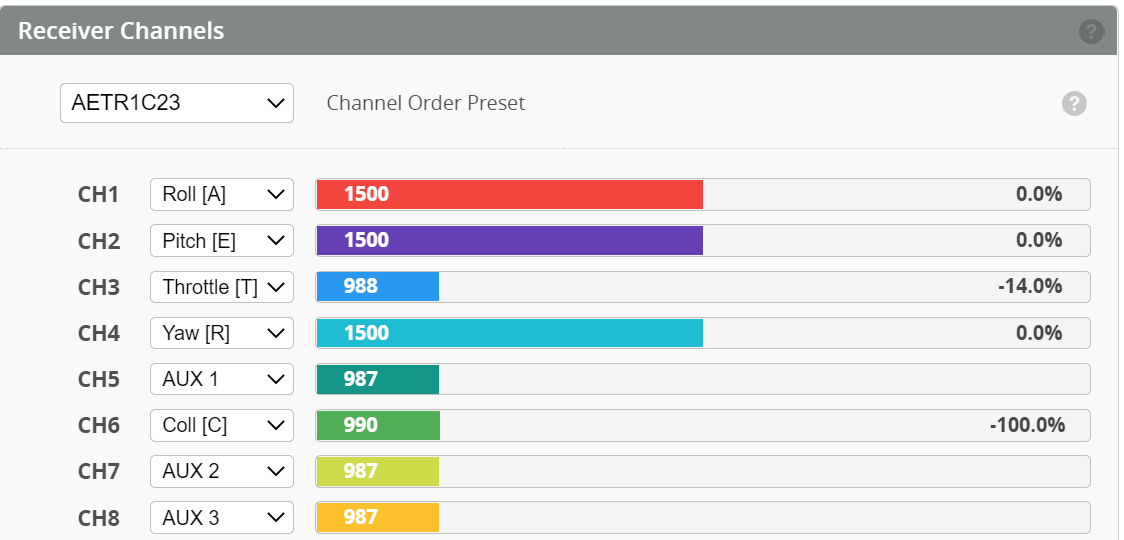Expand the CH2 Pitch [E] dropdown
Screen dimensions: 1124x540
tap(222, 241)
